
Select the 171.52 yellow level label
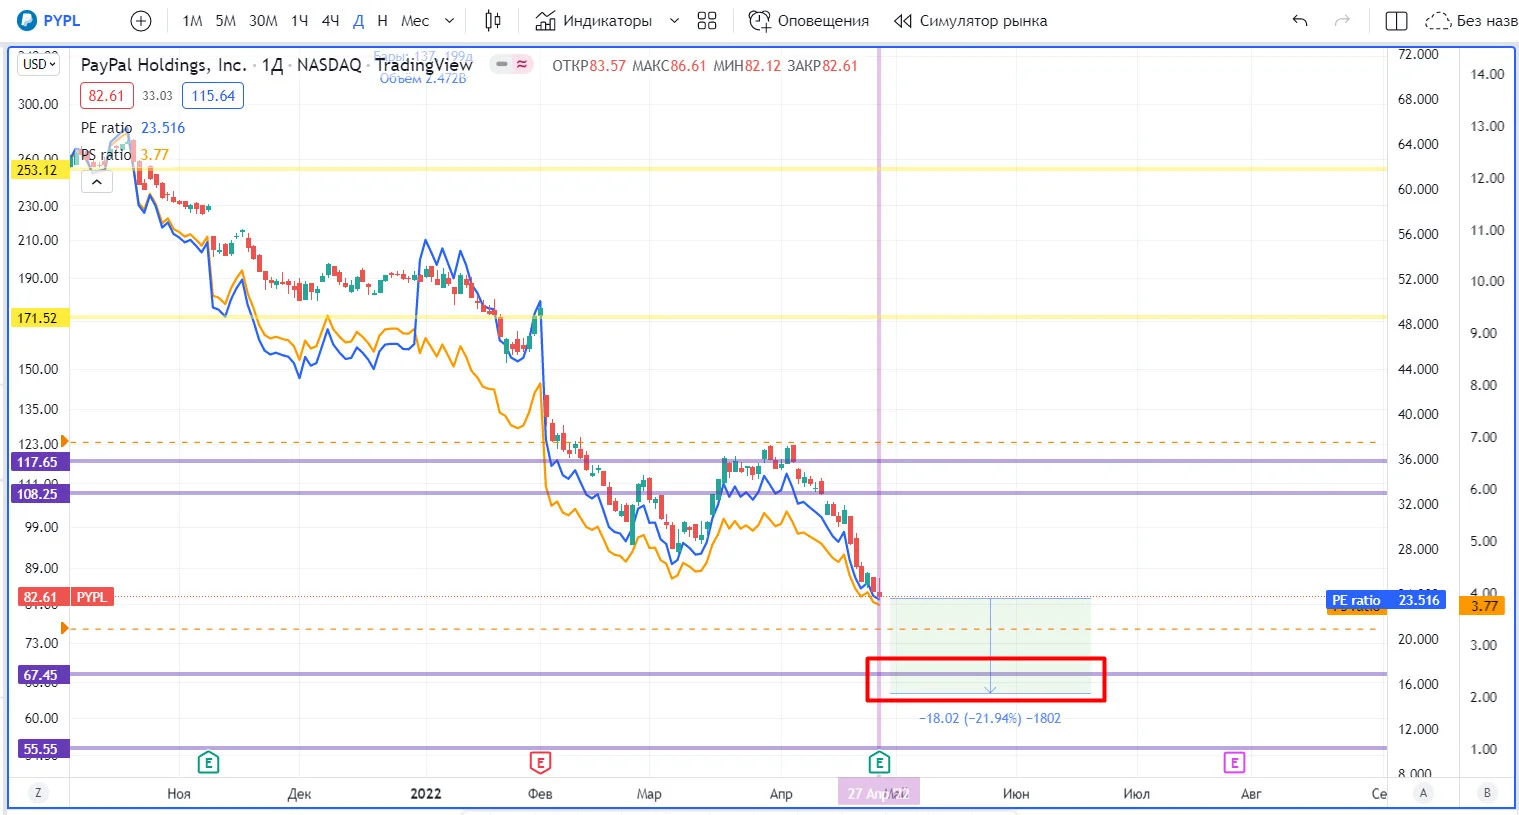pyautogui.click(x=38, y=318)
